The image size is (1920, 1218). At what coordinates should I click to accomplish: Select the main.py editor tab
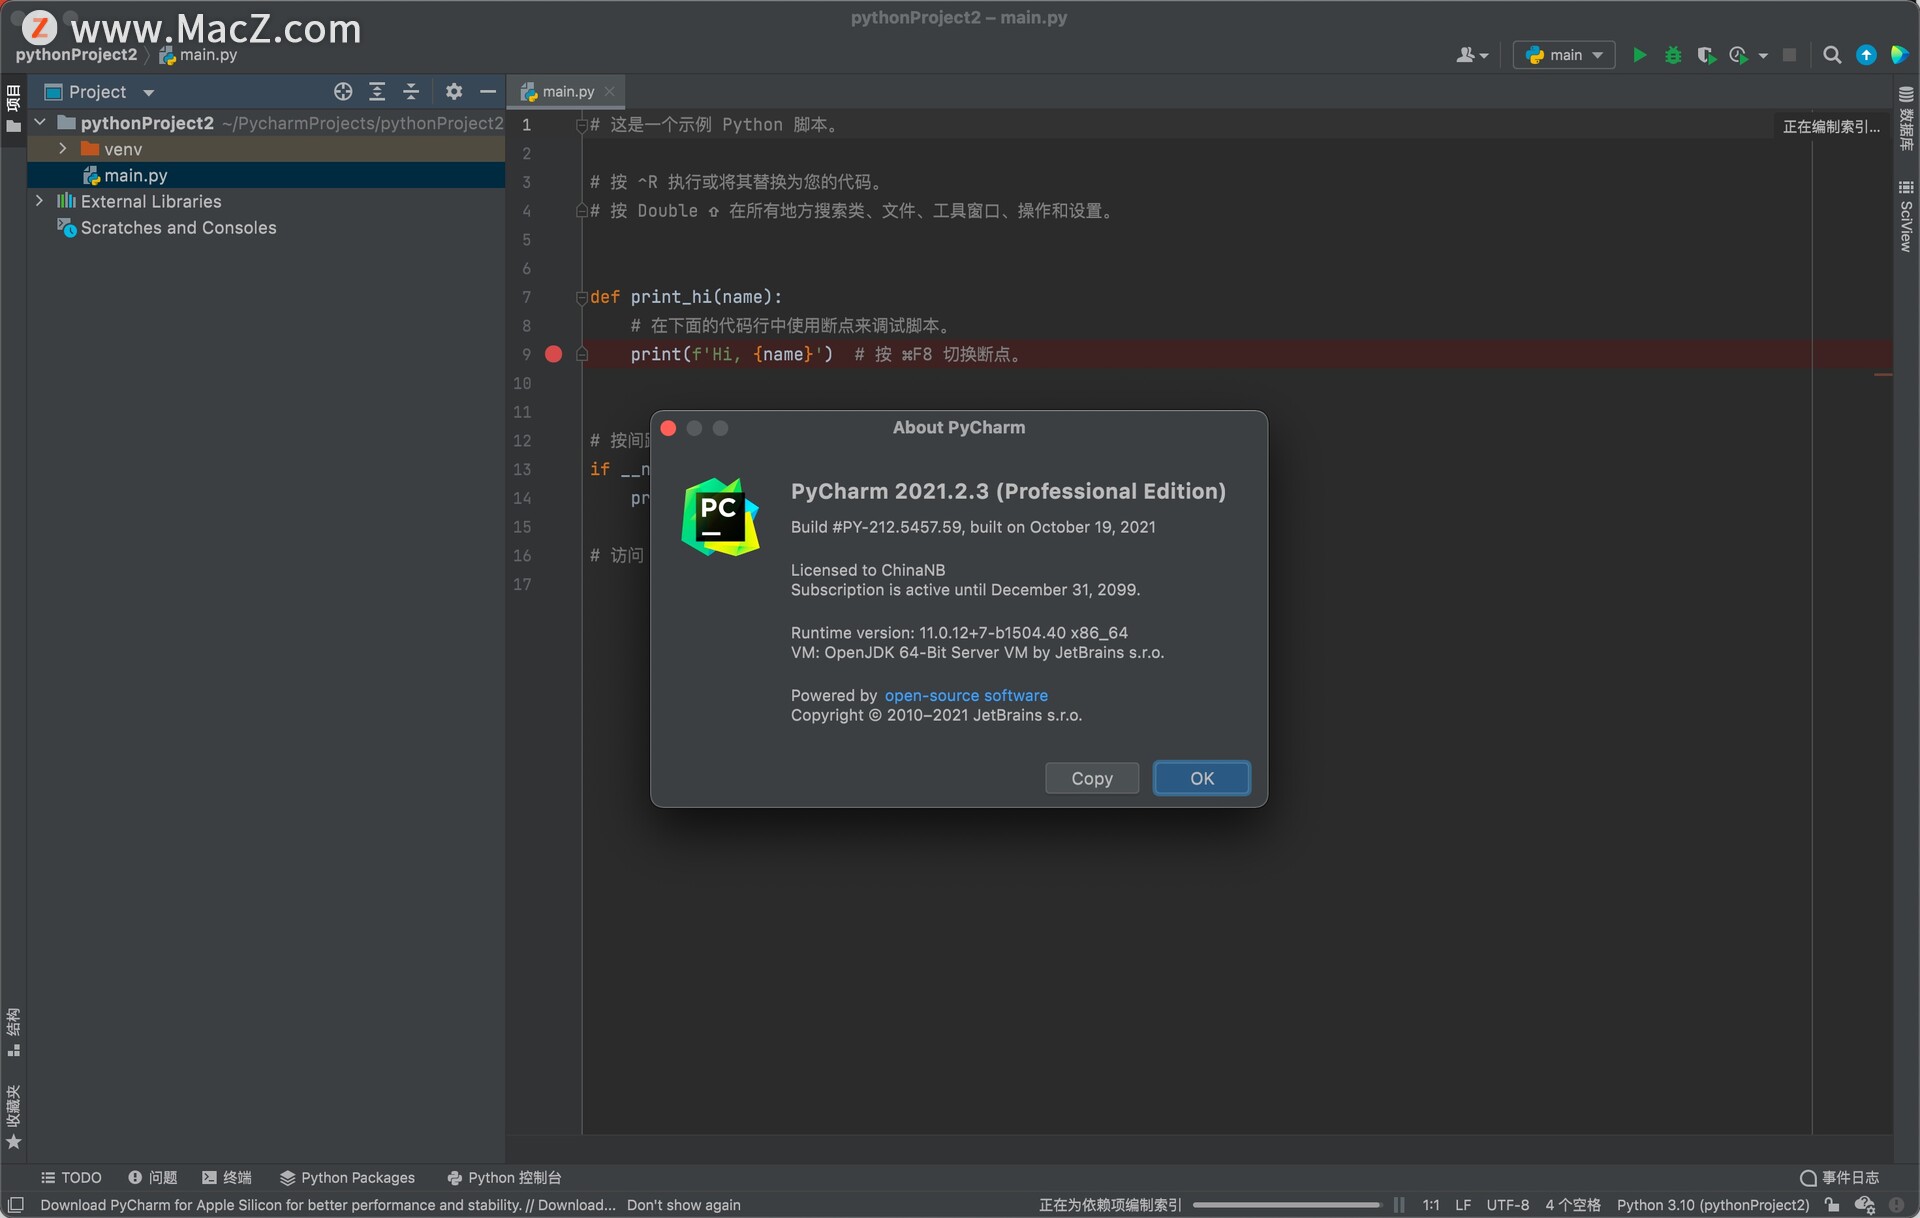(x=567, y=91)
